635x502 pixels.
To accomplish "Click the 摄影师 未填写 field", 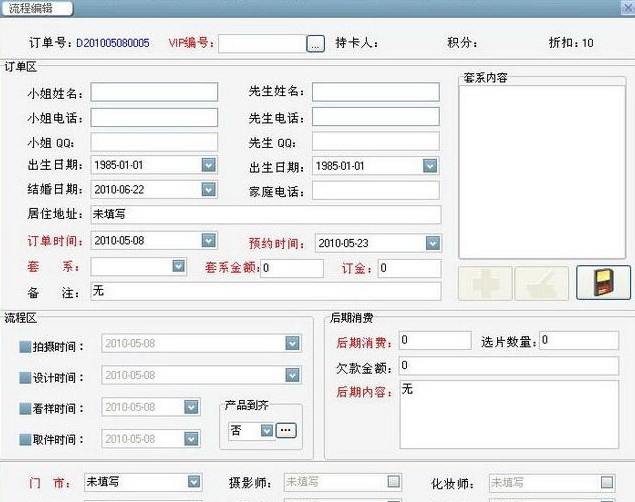I will 343,482.
